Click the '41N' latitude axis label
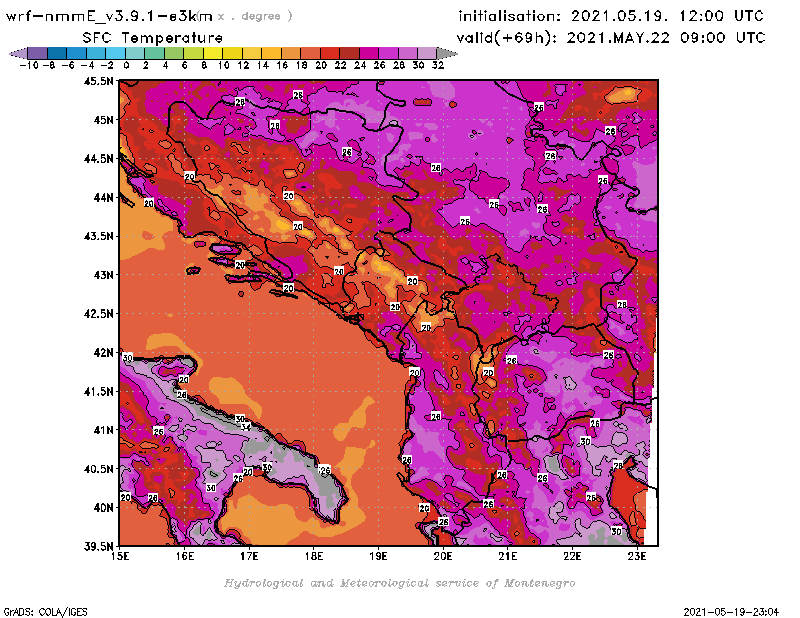This screenshot has width=800, height=618. [103, 430]
